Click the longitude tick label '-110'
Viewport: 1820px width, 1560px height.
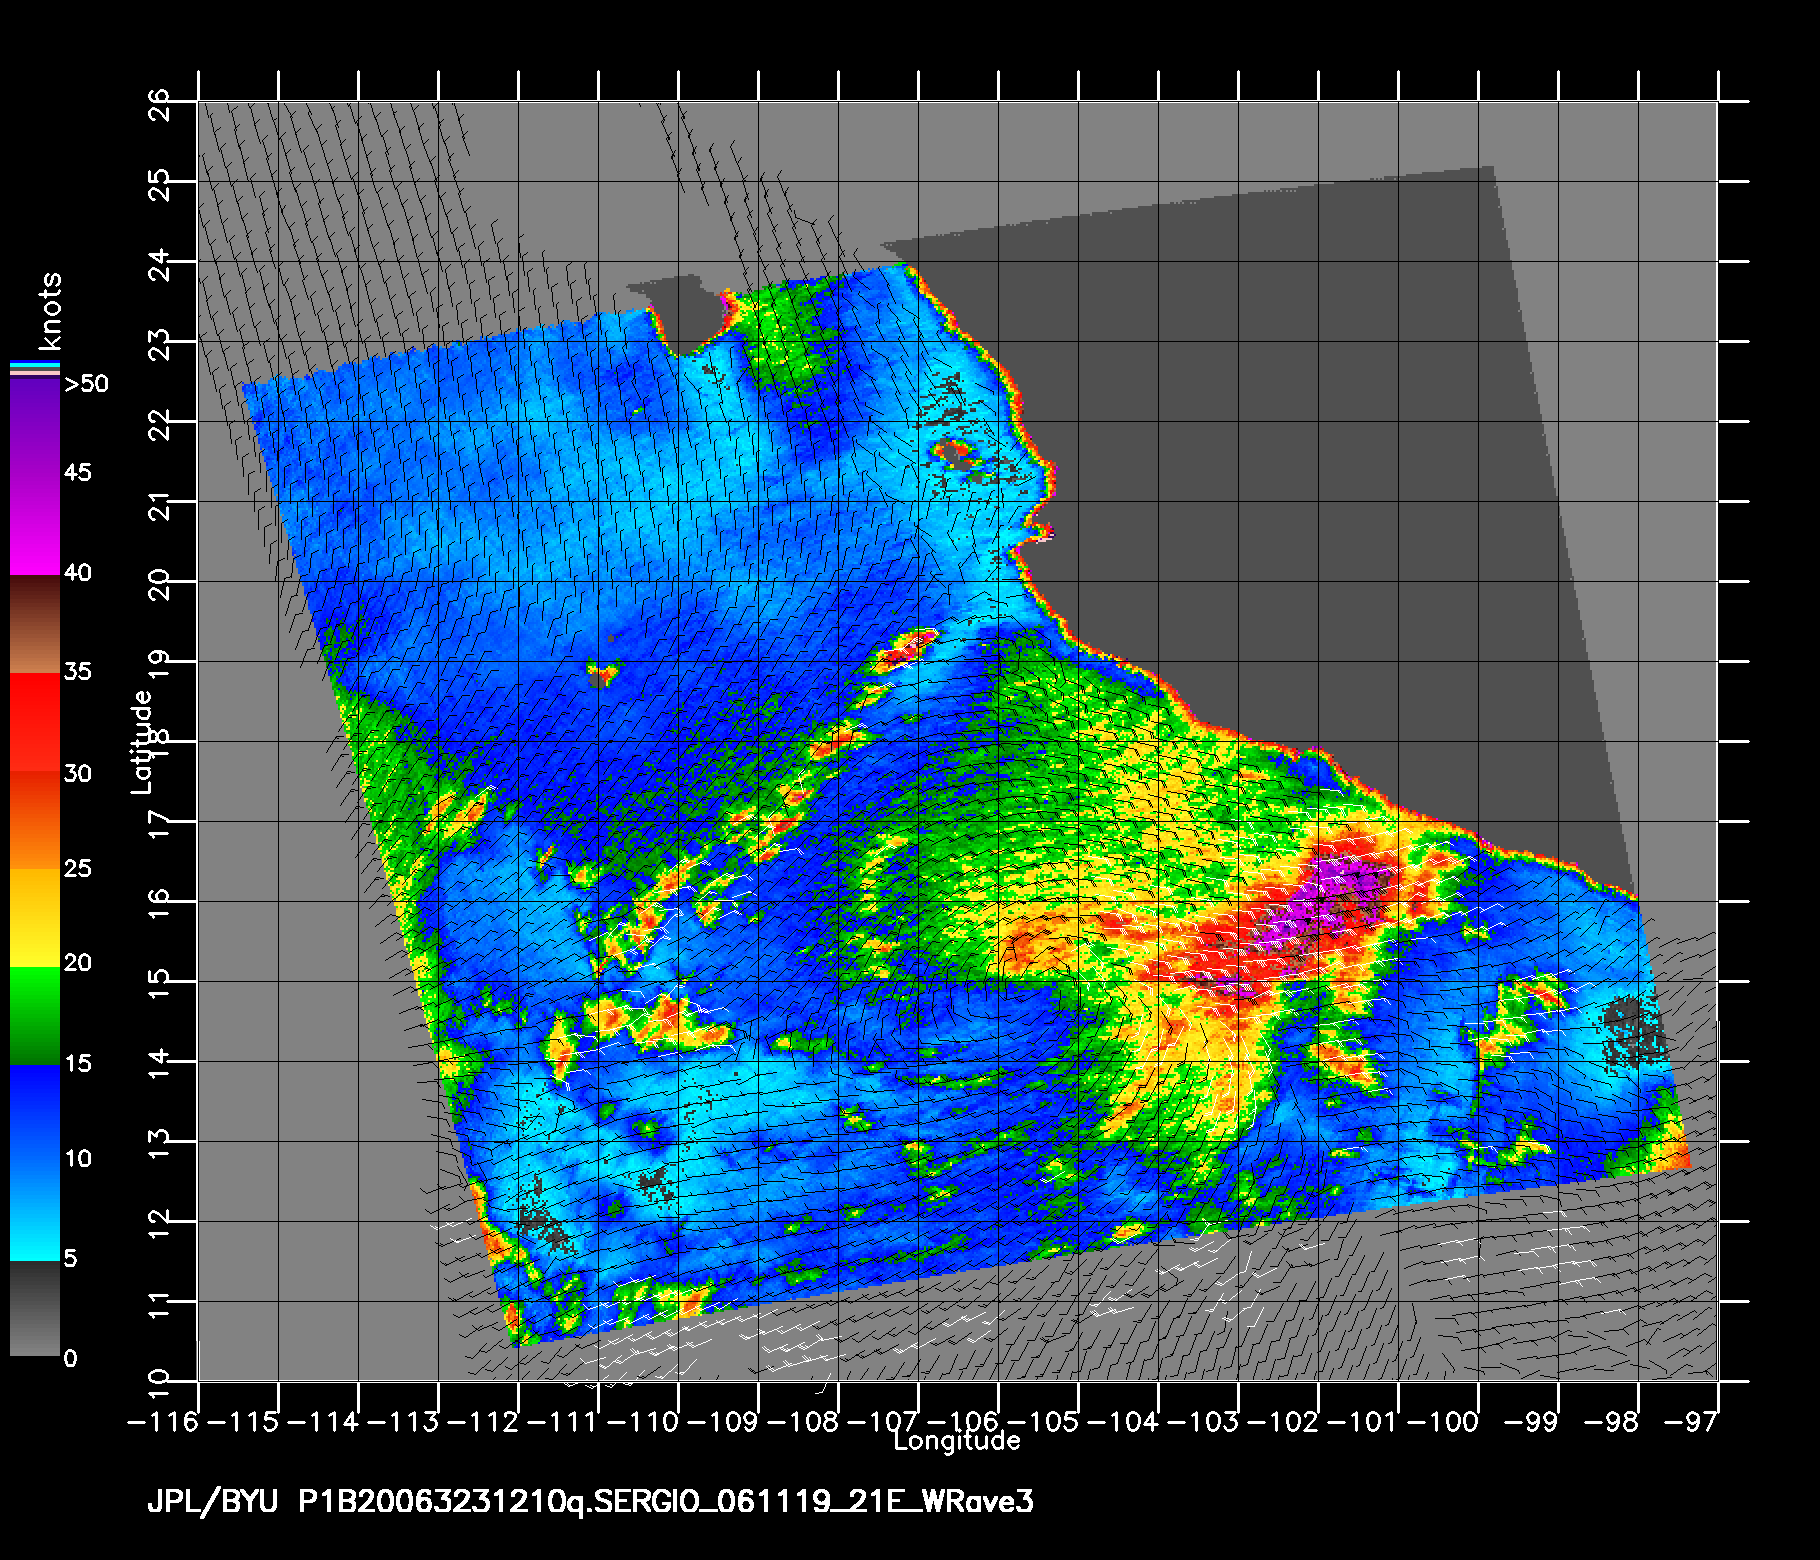645,1422
